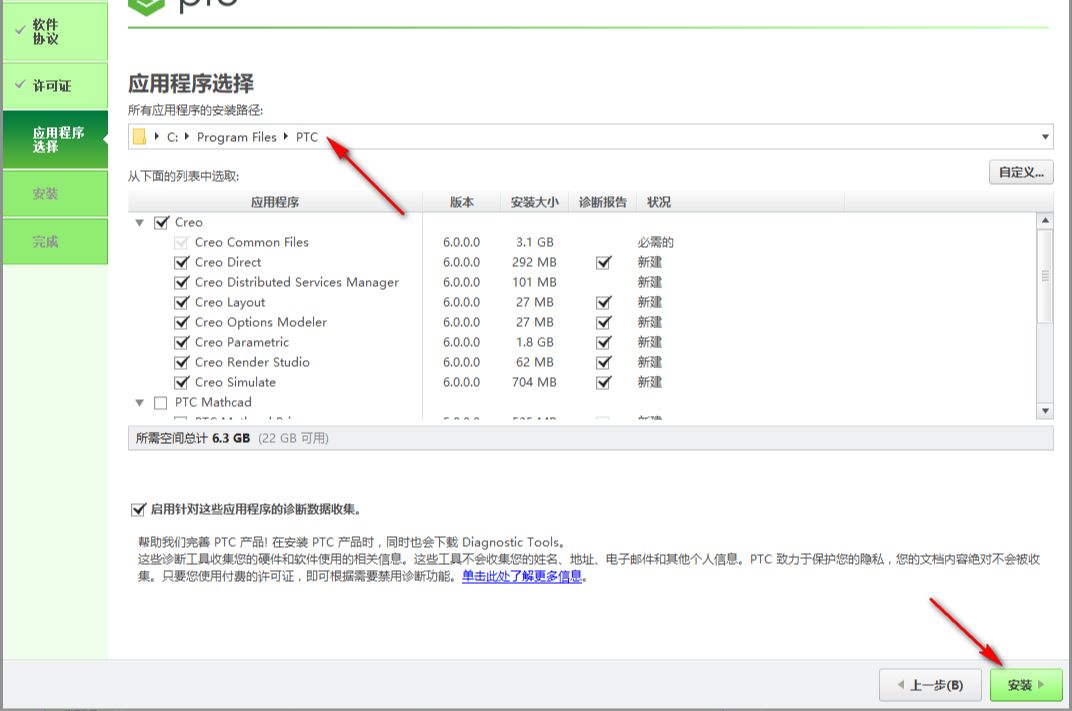Toggle diagnostic report for Creo Simulate

(603, 382)
